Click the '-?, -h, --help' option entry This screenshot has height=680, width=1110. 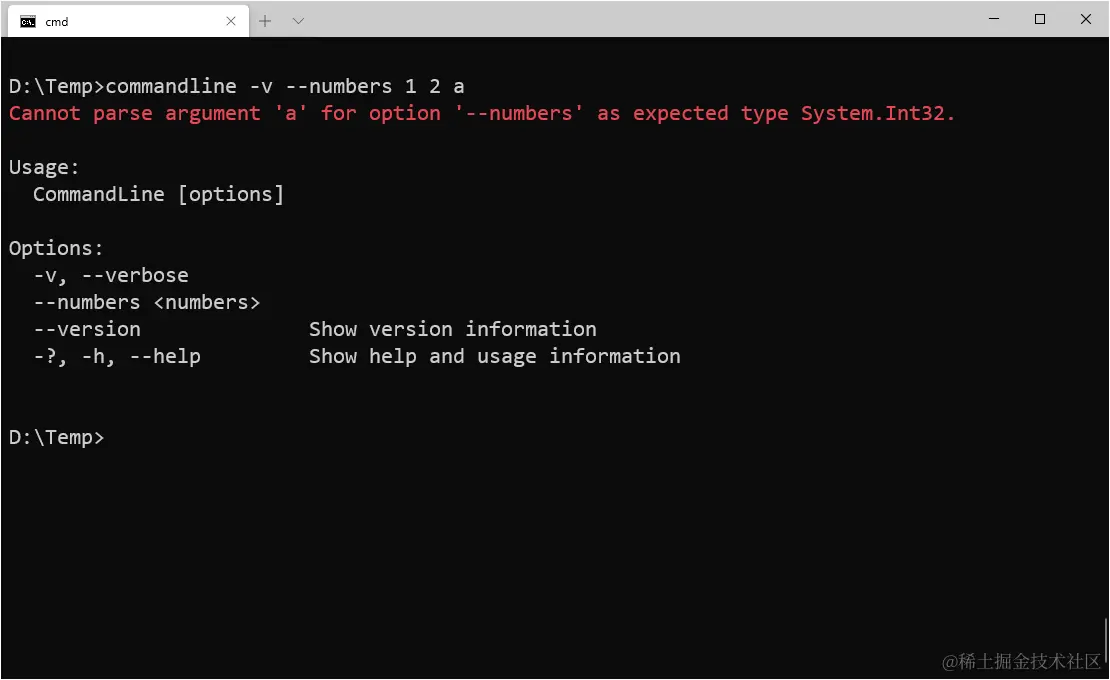coord(117,356)
